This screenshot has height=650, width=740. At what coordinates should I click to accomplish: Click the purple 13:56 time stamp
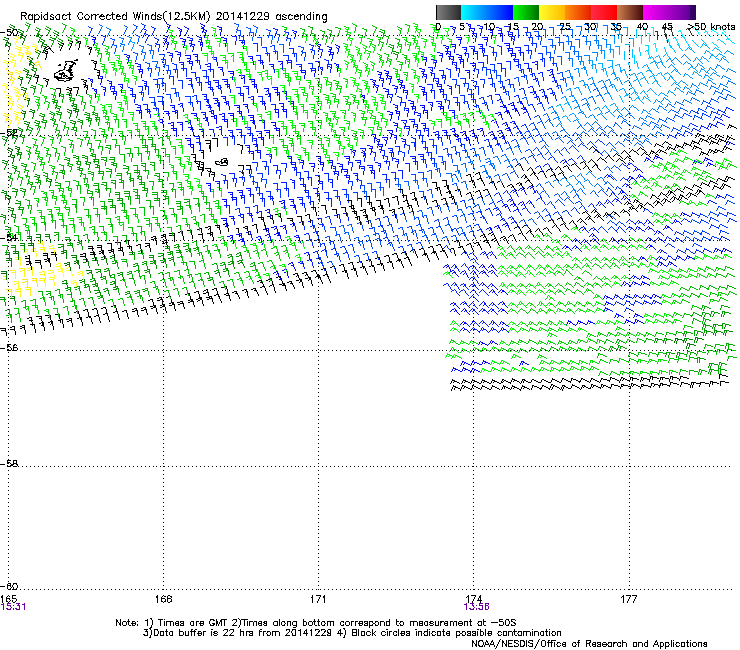click(476, 607)
